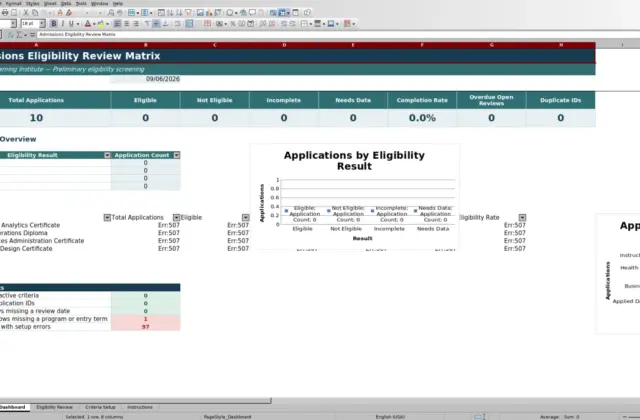This screenshot has height=420, width=640.
Task: Click the formula input line
Action: click(x=339, y=35)
